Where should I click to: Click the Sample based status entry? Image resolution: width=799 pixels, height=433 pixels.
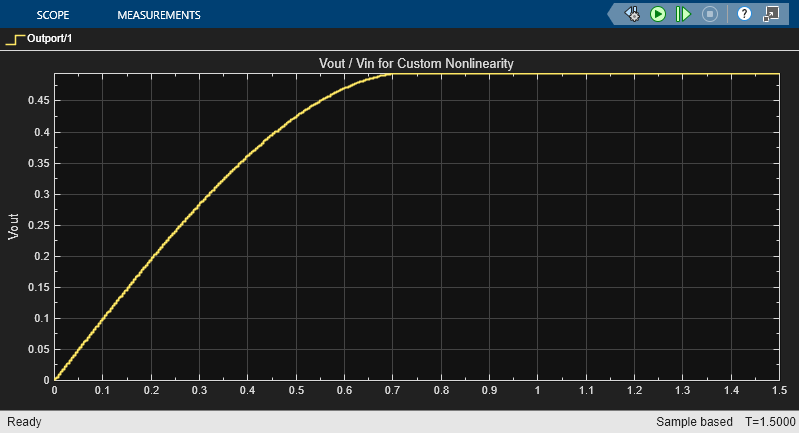pos(694,422)
